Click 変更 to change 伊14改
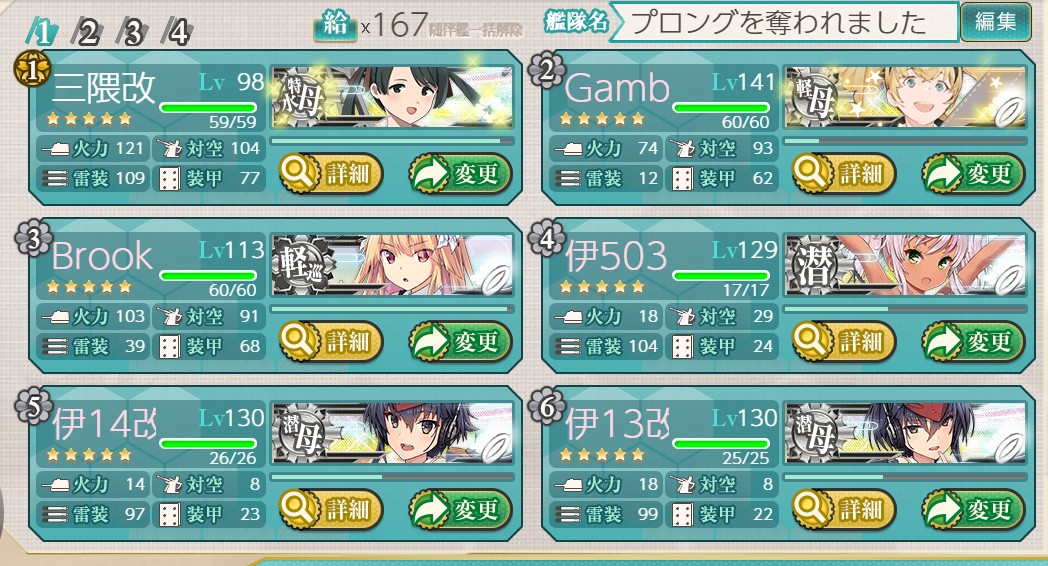Screen dimensions: 1048x566 pyautogui.click(x=460, y=510)
